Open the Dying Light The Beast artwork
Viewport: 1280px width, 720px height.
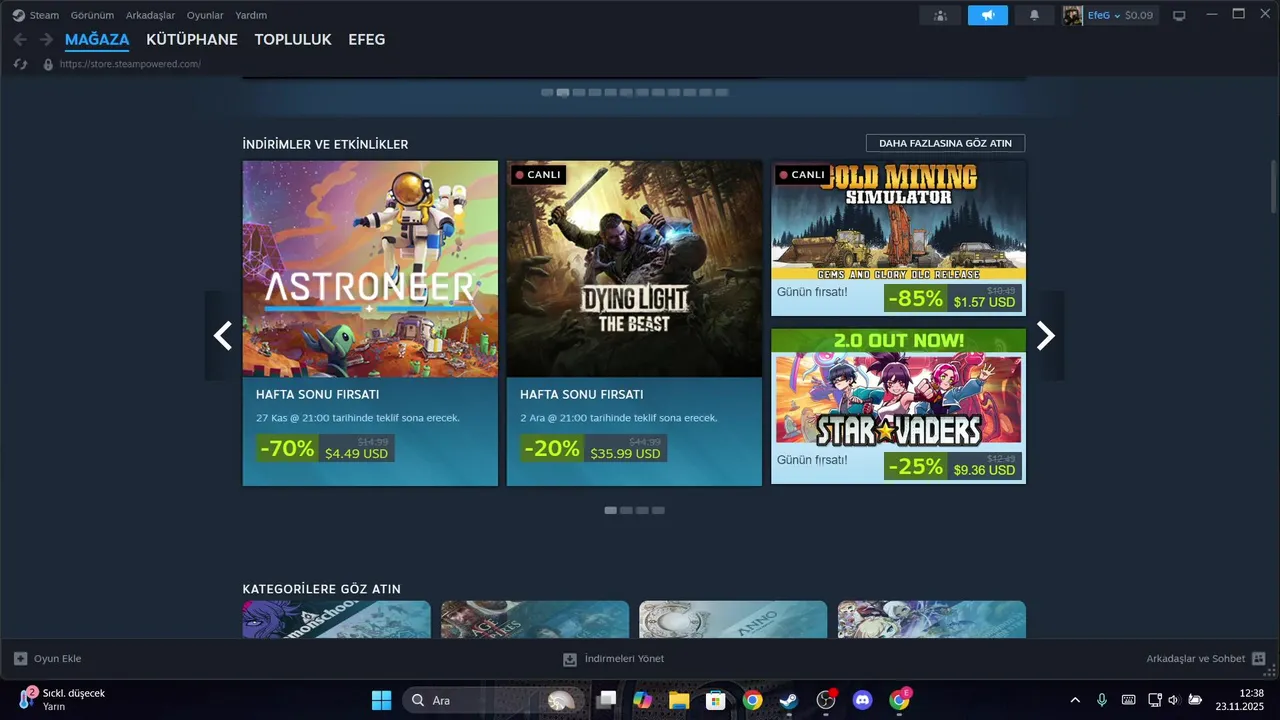pos(634,269)
